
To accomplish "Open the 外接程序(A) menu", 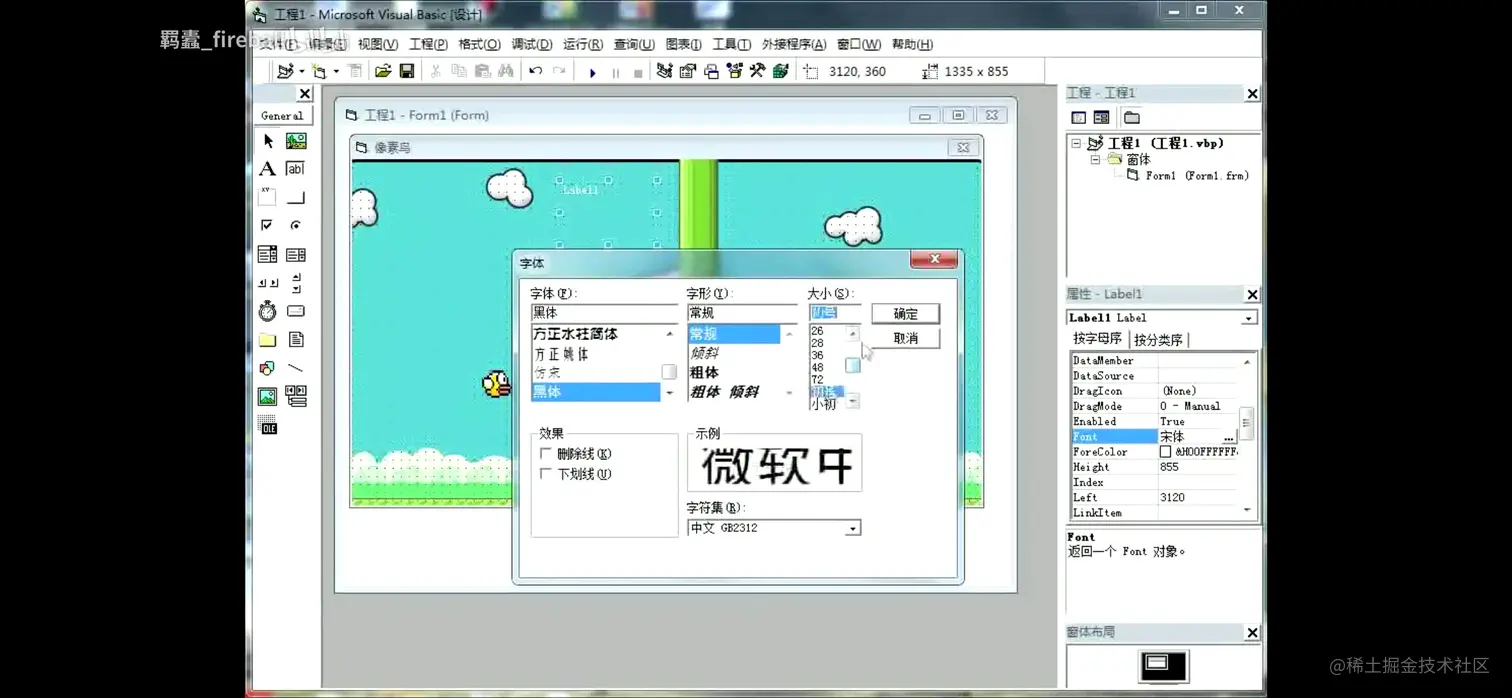I will pos(794,44).
